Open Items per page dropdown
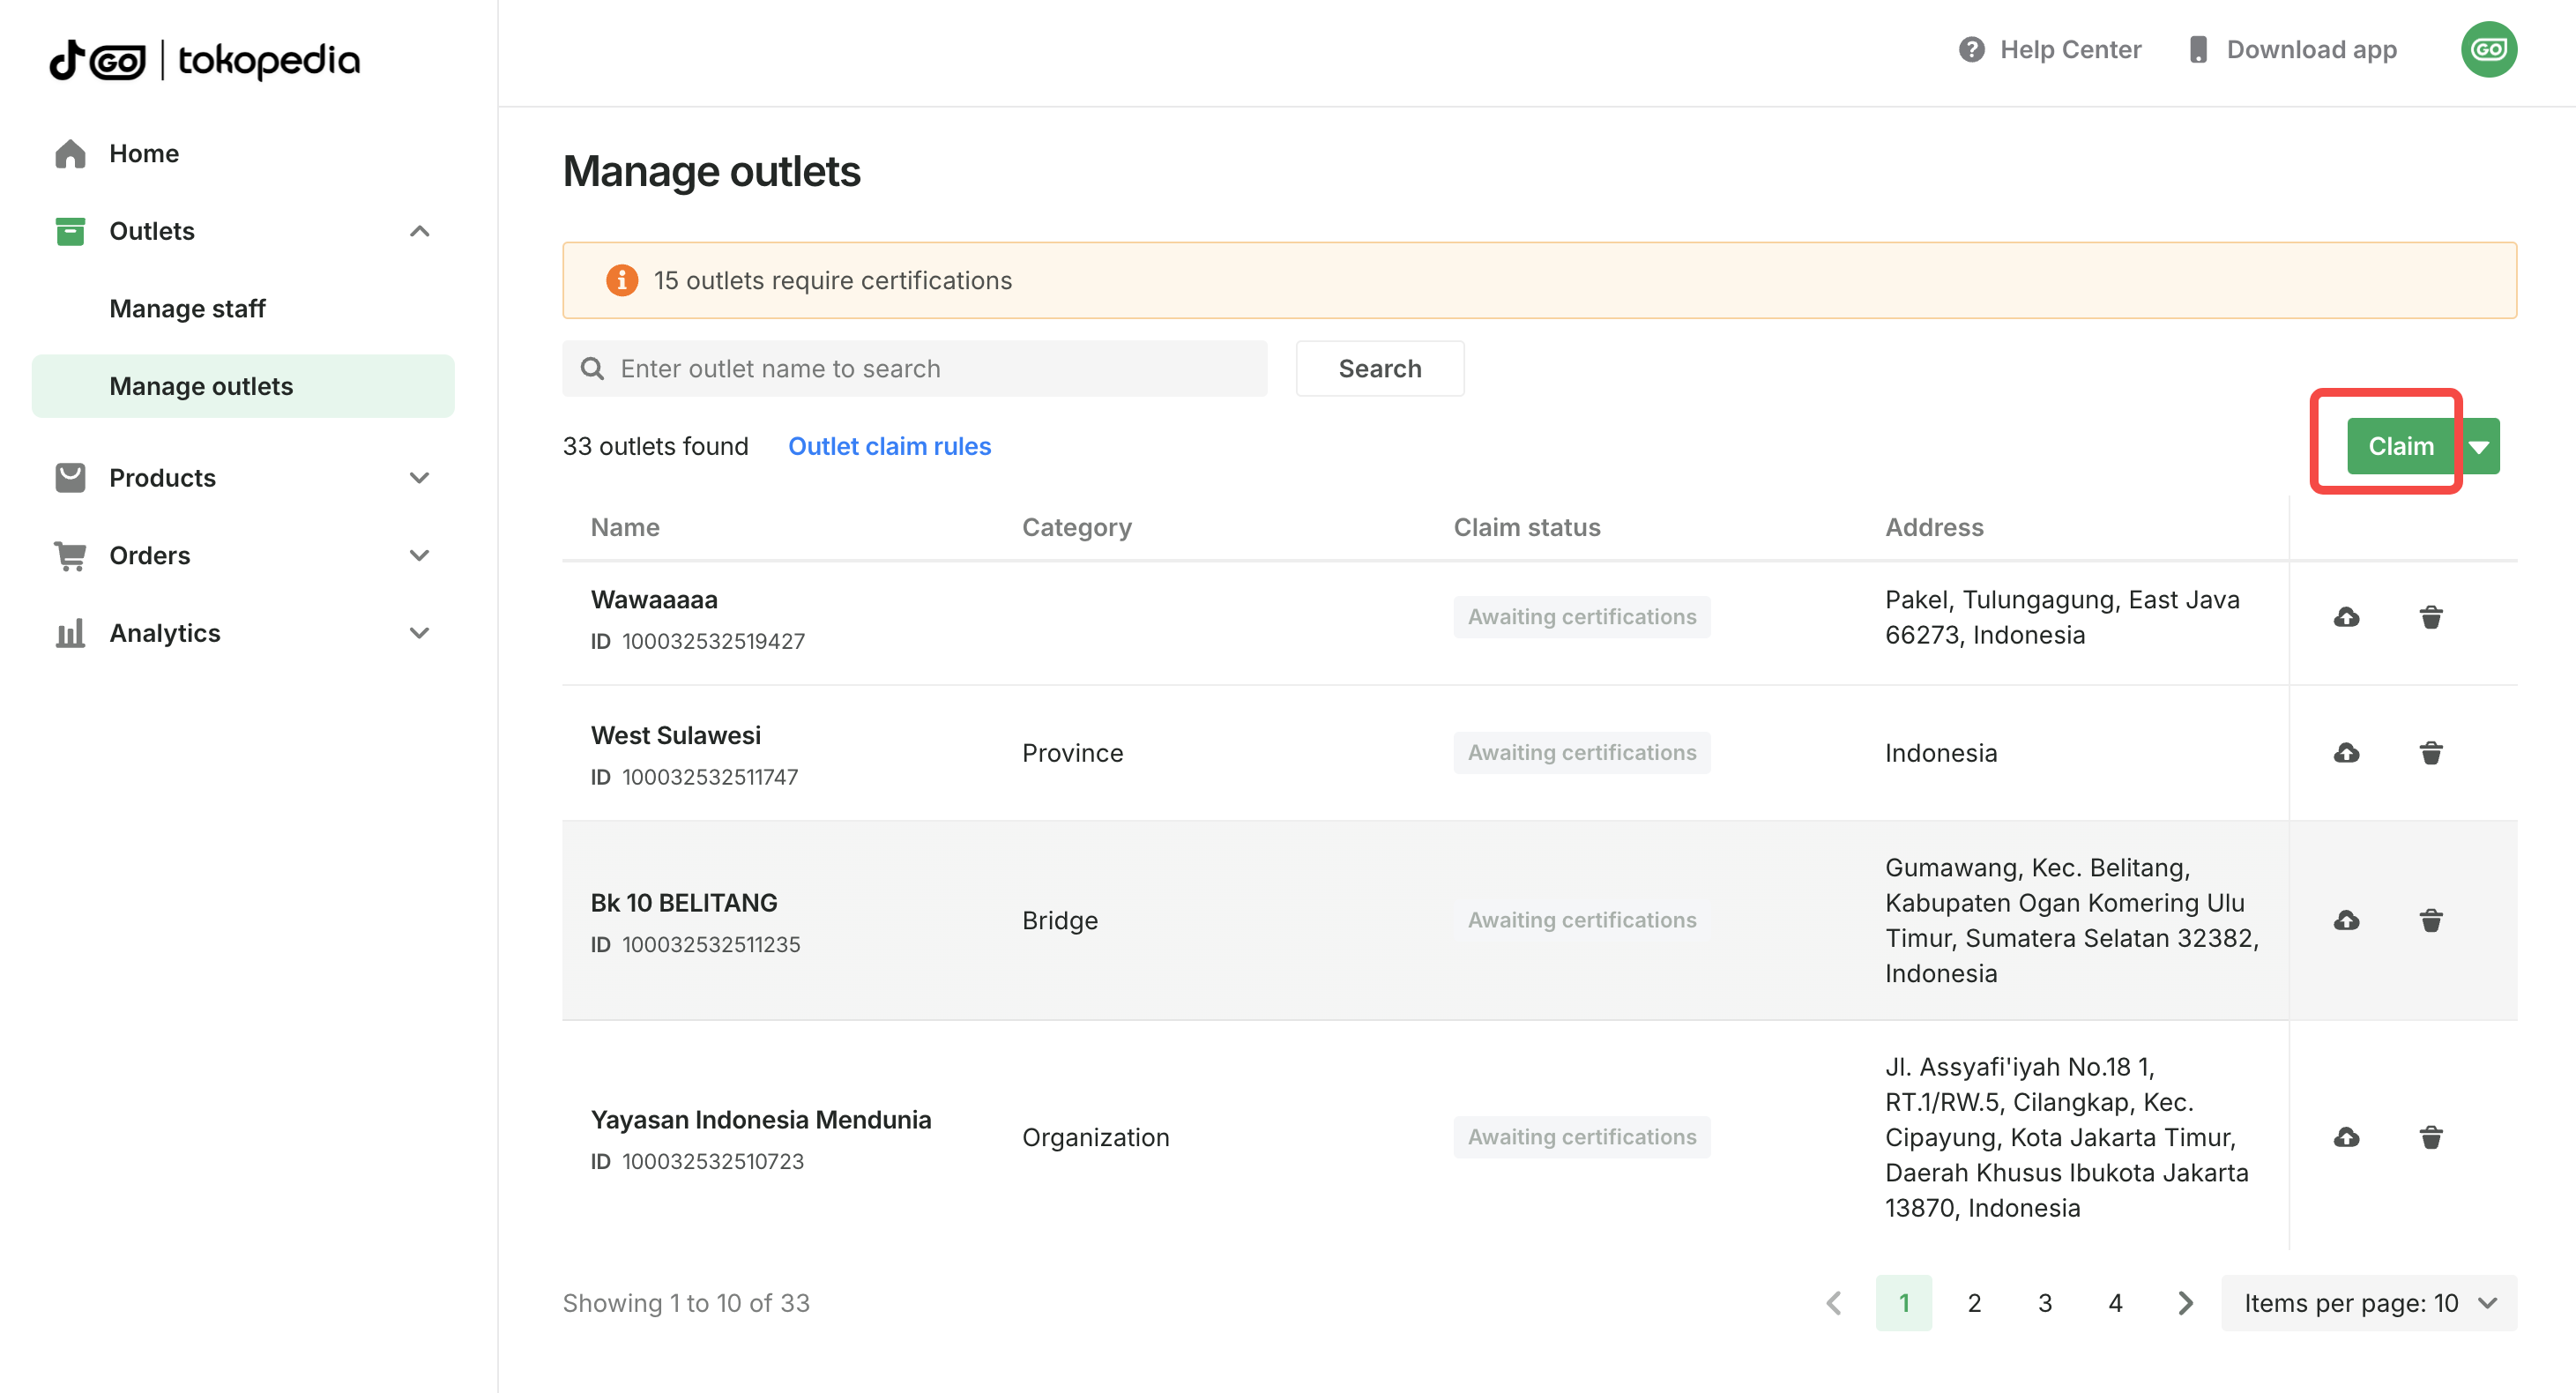This screenshot has width=2576, height=1393. click(2368, 1303)
